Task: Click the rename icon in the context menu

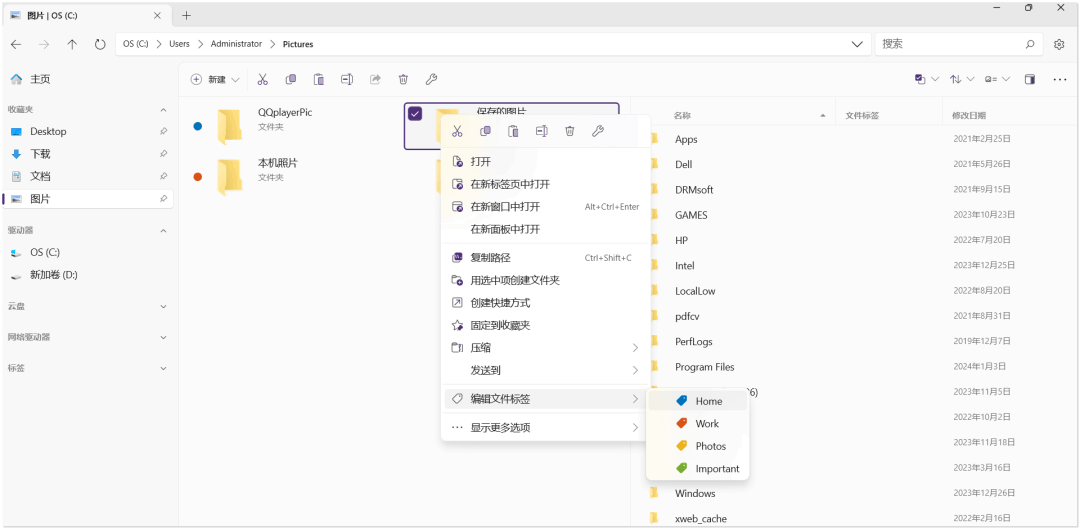Action: tap(541, 131)
